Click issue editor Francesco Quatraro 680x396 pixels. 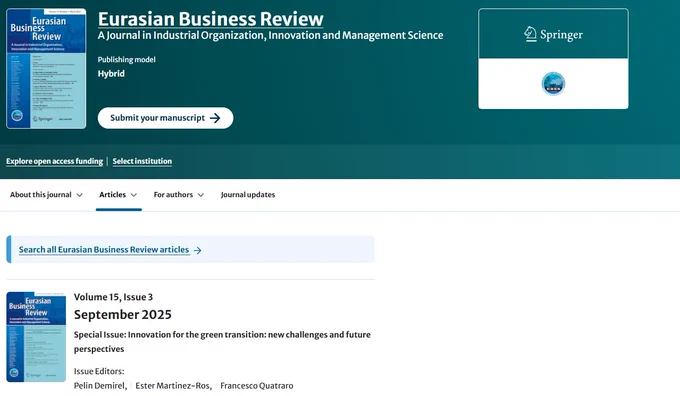pyautogui.click(x=257, y=386)
